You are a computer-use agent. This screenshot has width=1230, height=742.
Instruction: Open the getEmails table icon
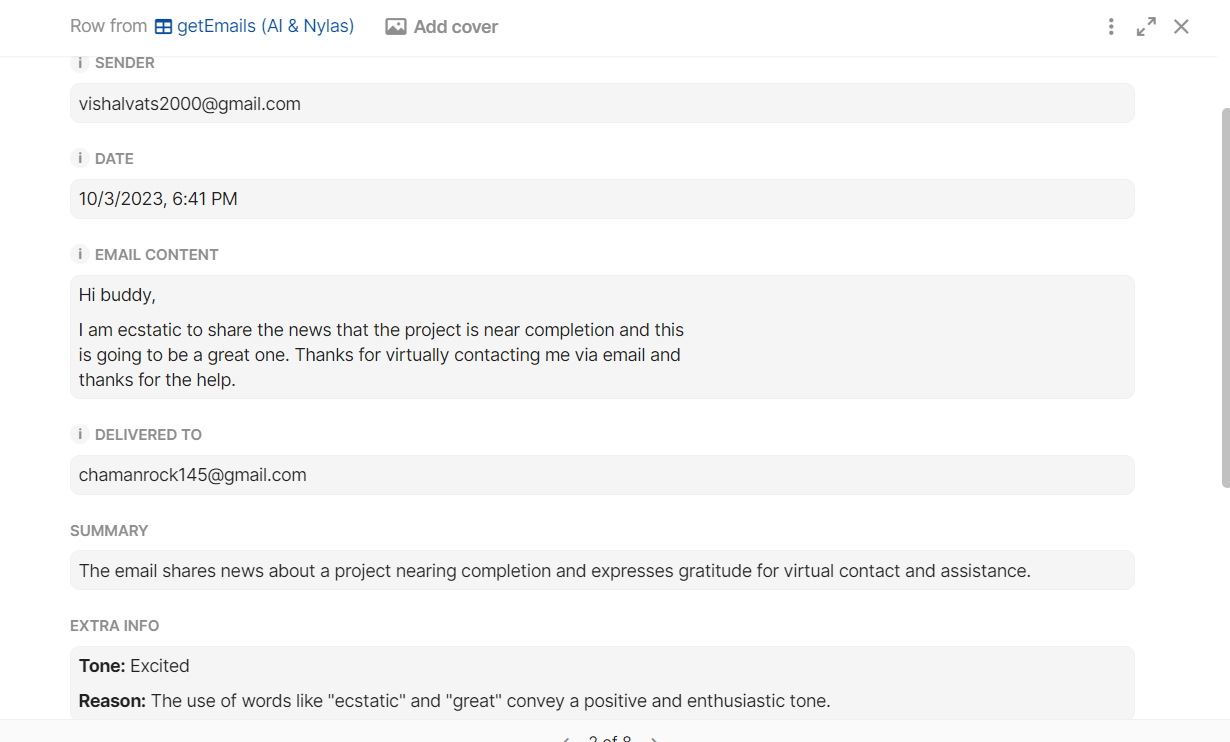click(x=163, y=27)
